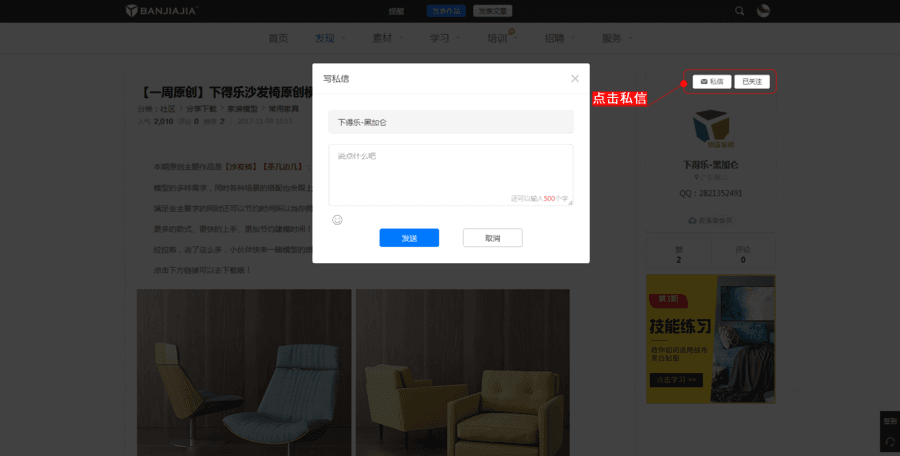
Task: Open the 服务 navigation item
Action: point(612,38)
